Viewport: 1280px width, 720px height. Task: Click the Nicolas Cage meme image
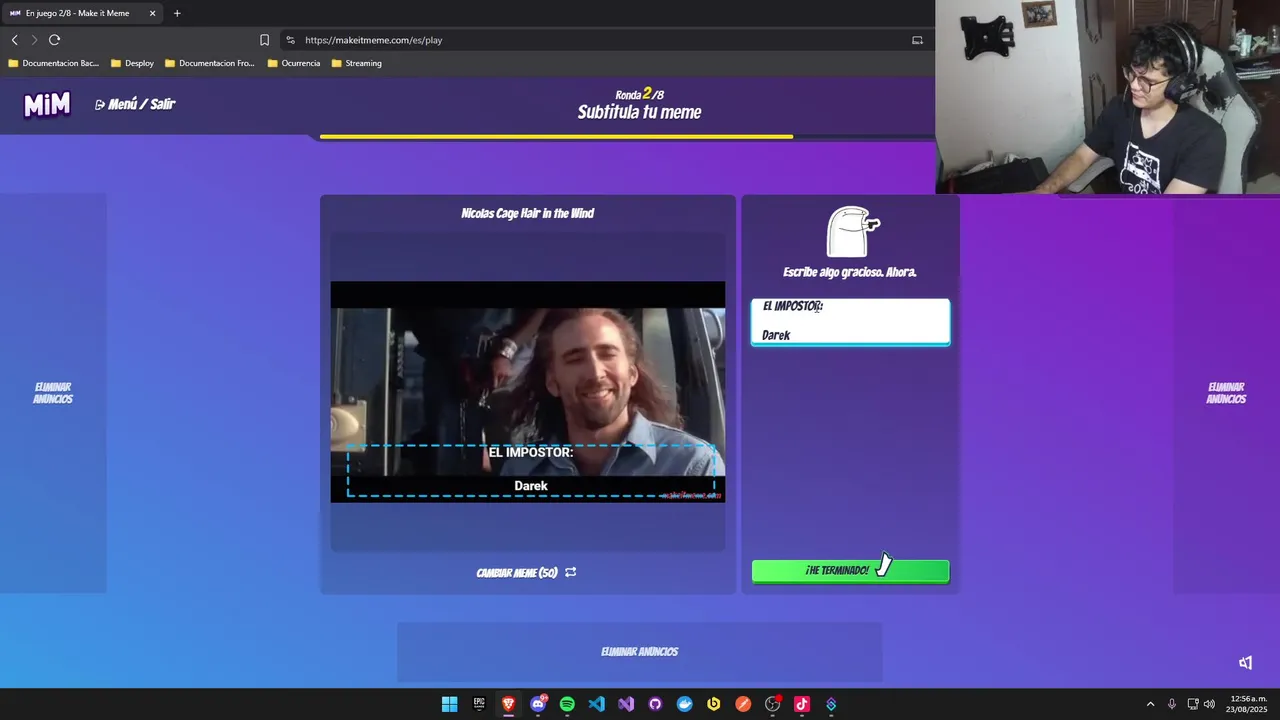(x=528, y=392)
